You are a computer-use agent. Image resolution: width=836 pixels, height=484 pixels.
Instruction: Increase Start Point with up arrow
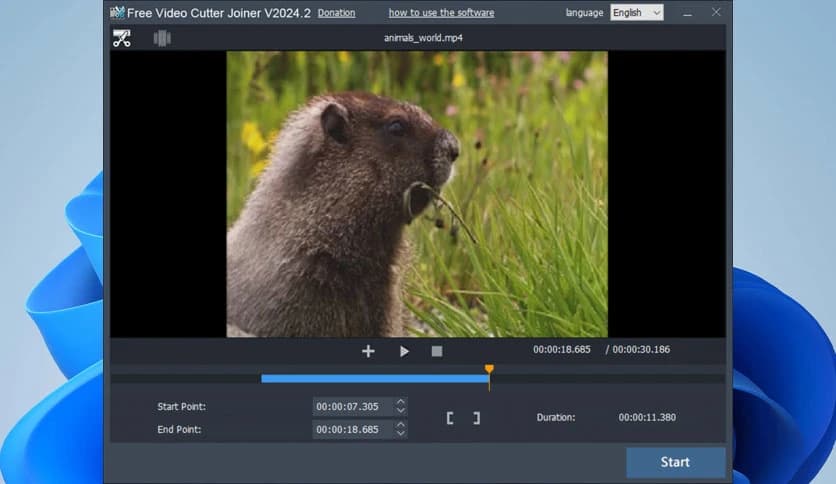click(x=401, y=402)
